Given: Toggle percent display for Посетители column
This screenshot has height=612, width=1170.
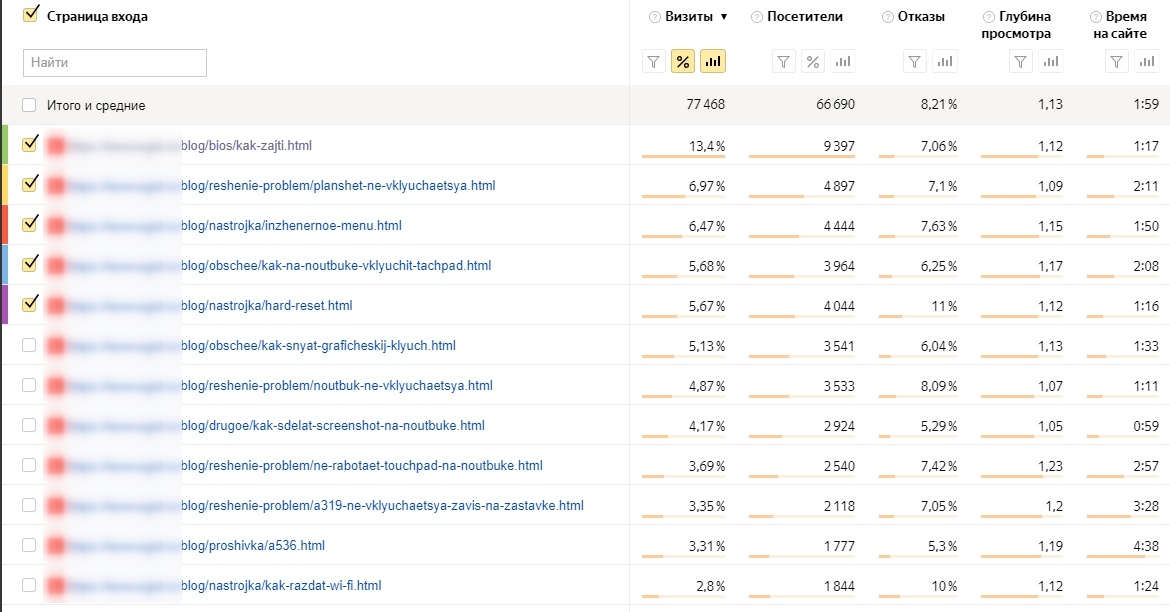Looking at the screenshot, I should 813,62.
